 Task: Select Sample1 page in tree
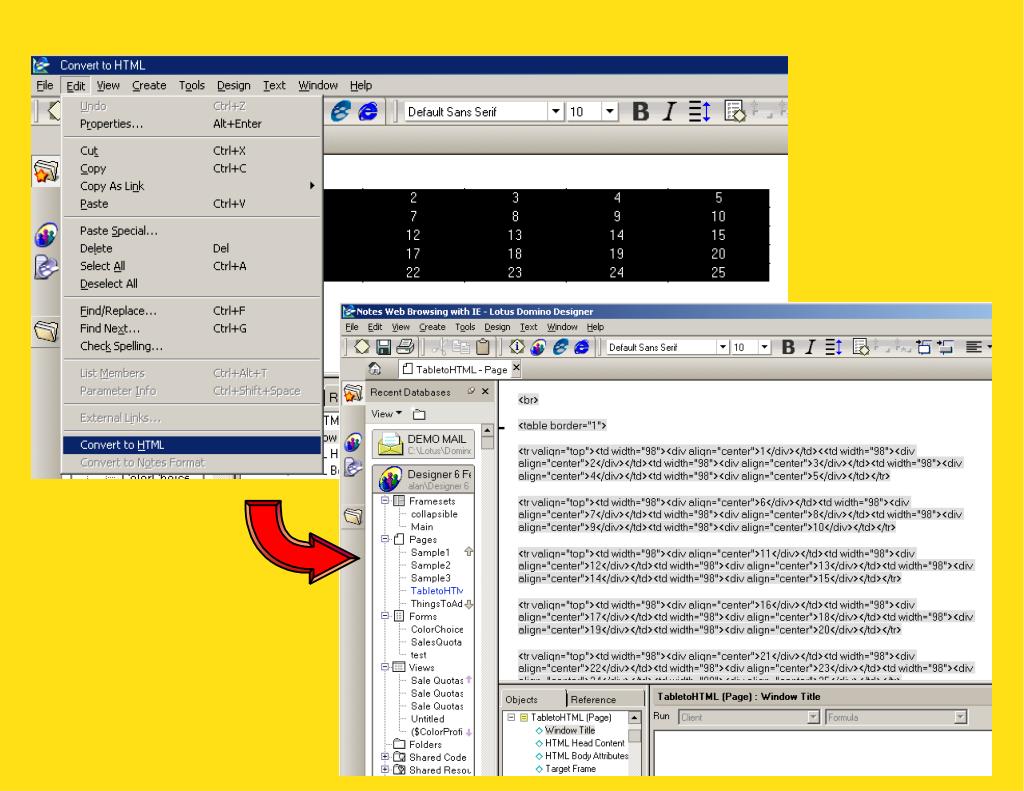pyautogui.click(x=430, y=553)
